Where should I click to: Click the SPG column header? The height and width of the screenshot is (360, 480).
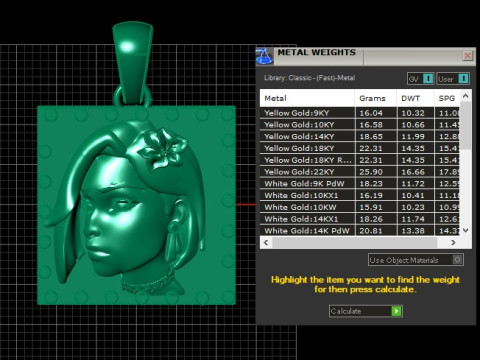coord(447,98)
